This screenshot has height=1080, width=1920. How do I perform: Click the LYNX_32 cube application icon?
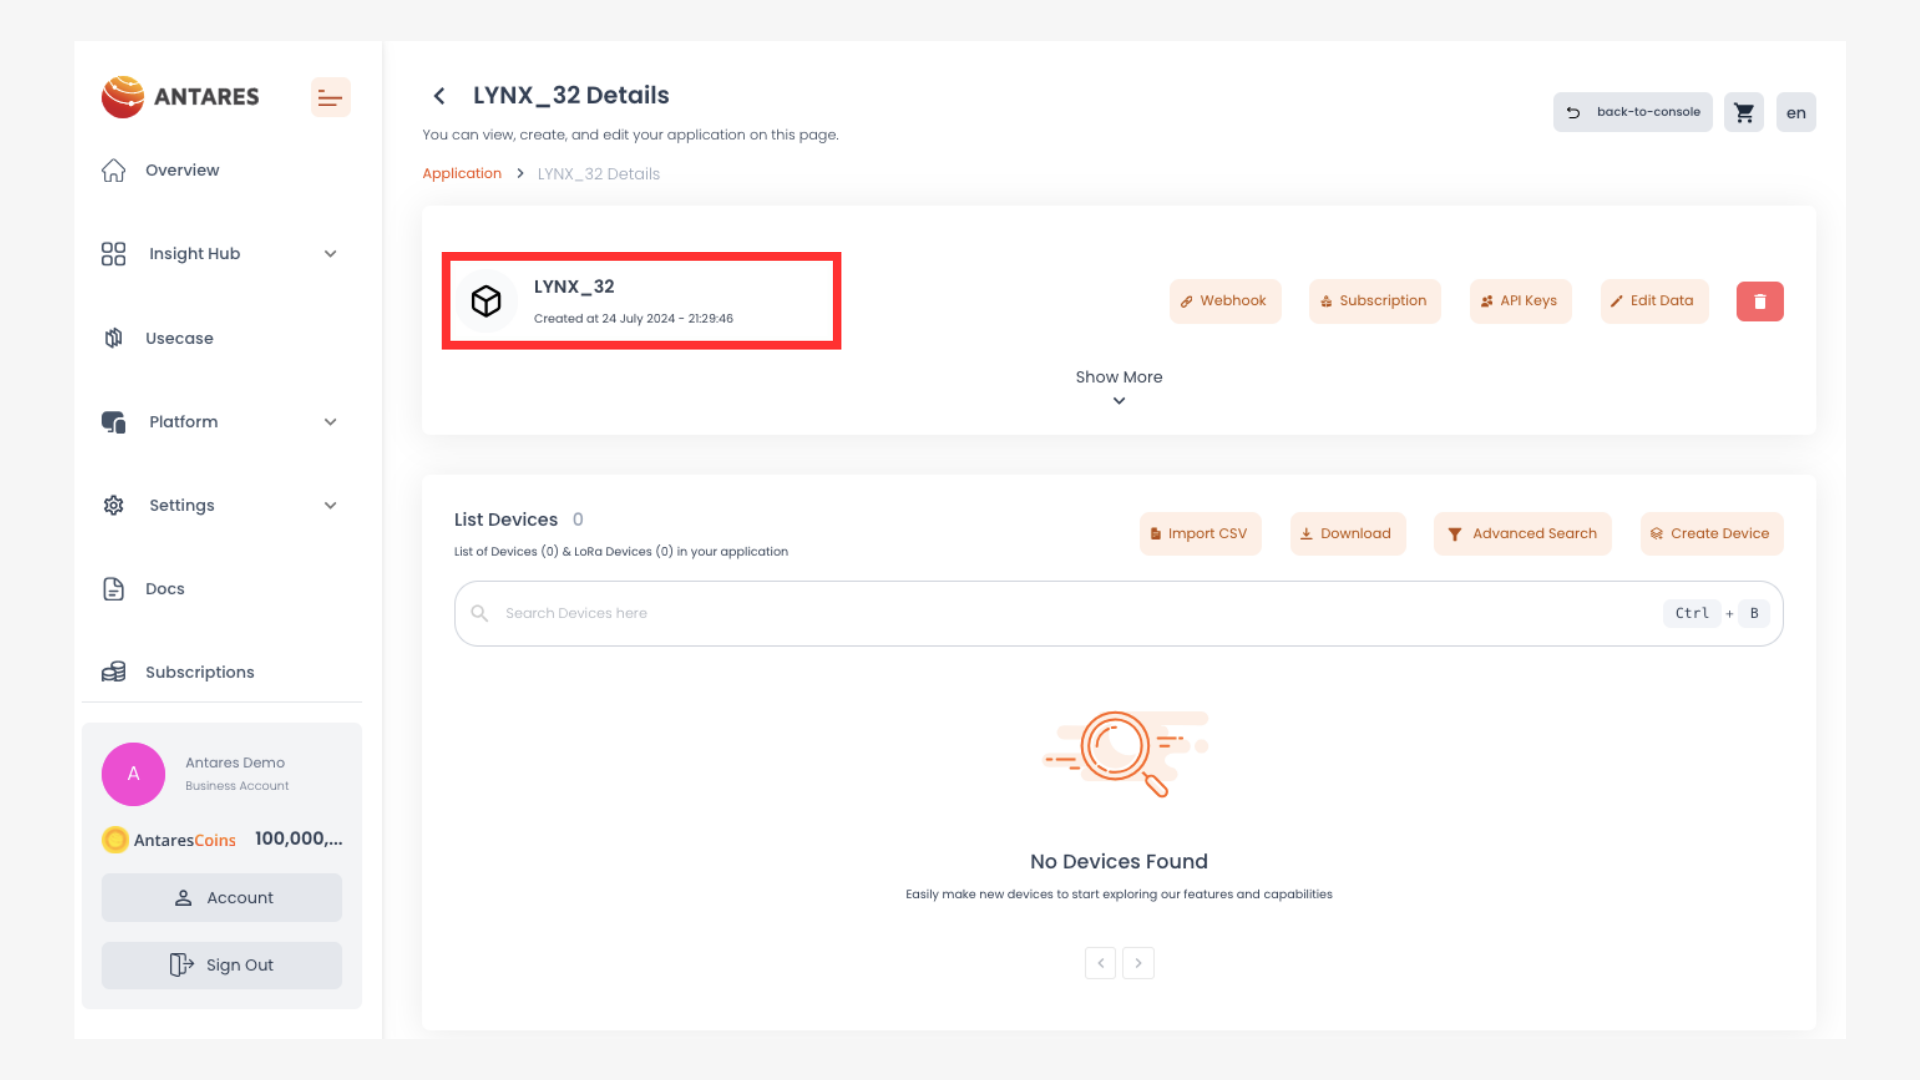486,301
